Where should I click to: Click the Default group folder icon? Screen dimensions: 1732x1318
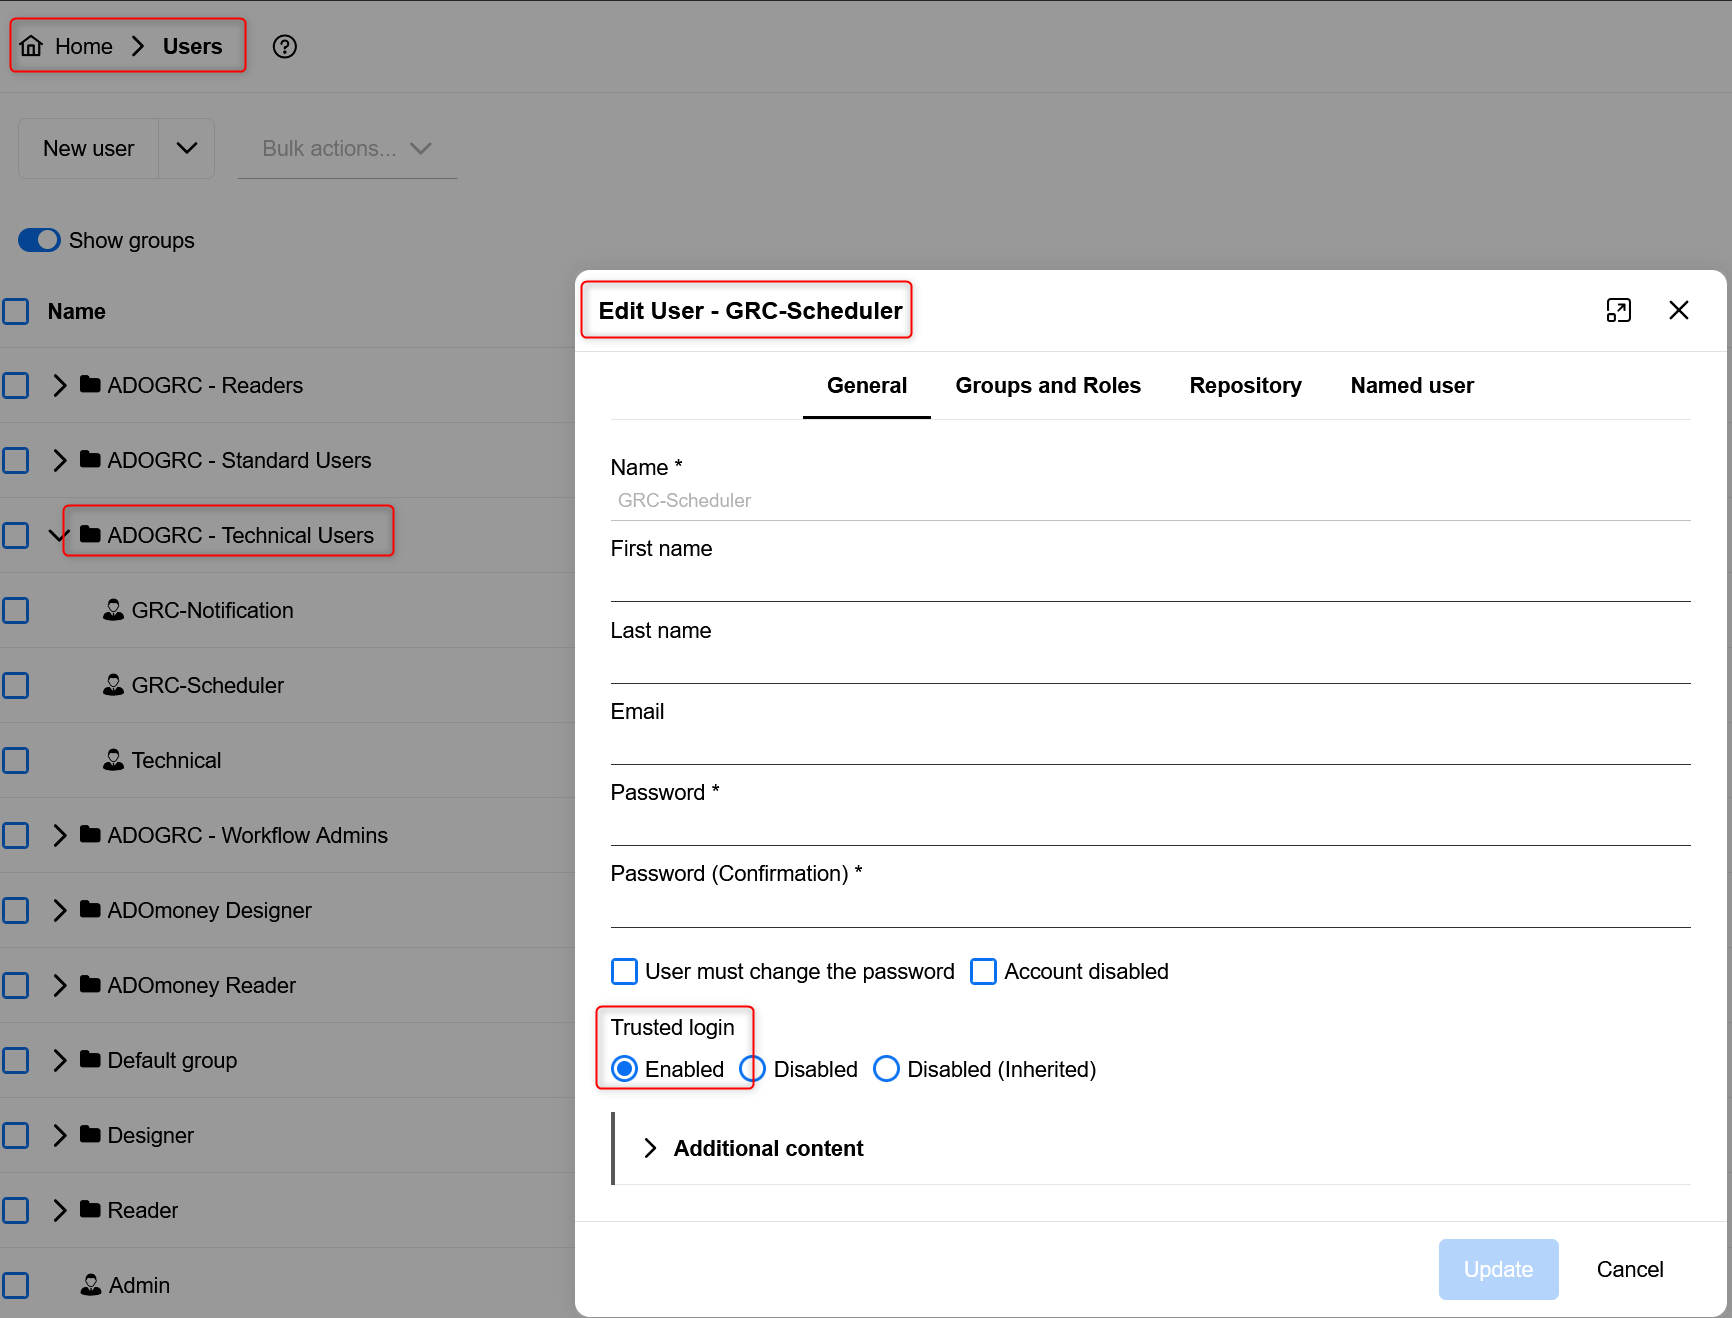click(90, 1059)
